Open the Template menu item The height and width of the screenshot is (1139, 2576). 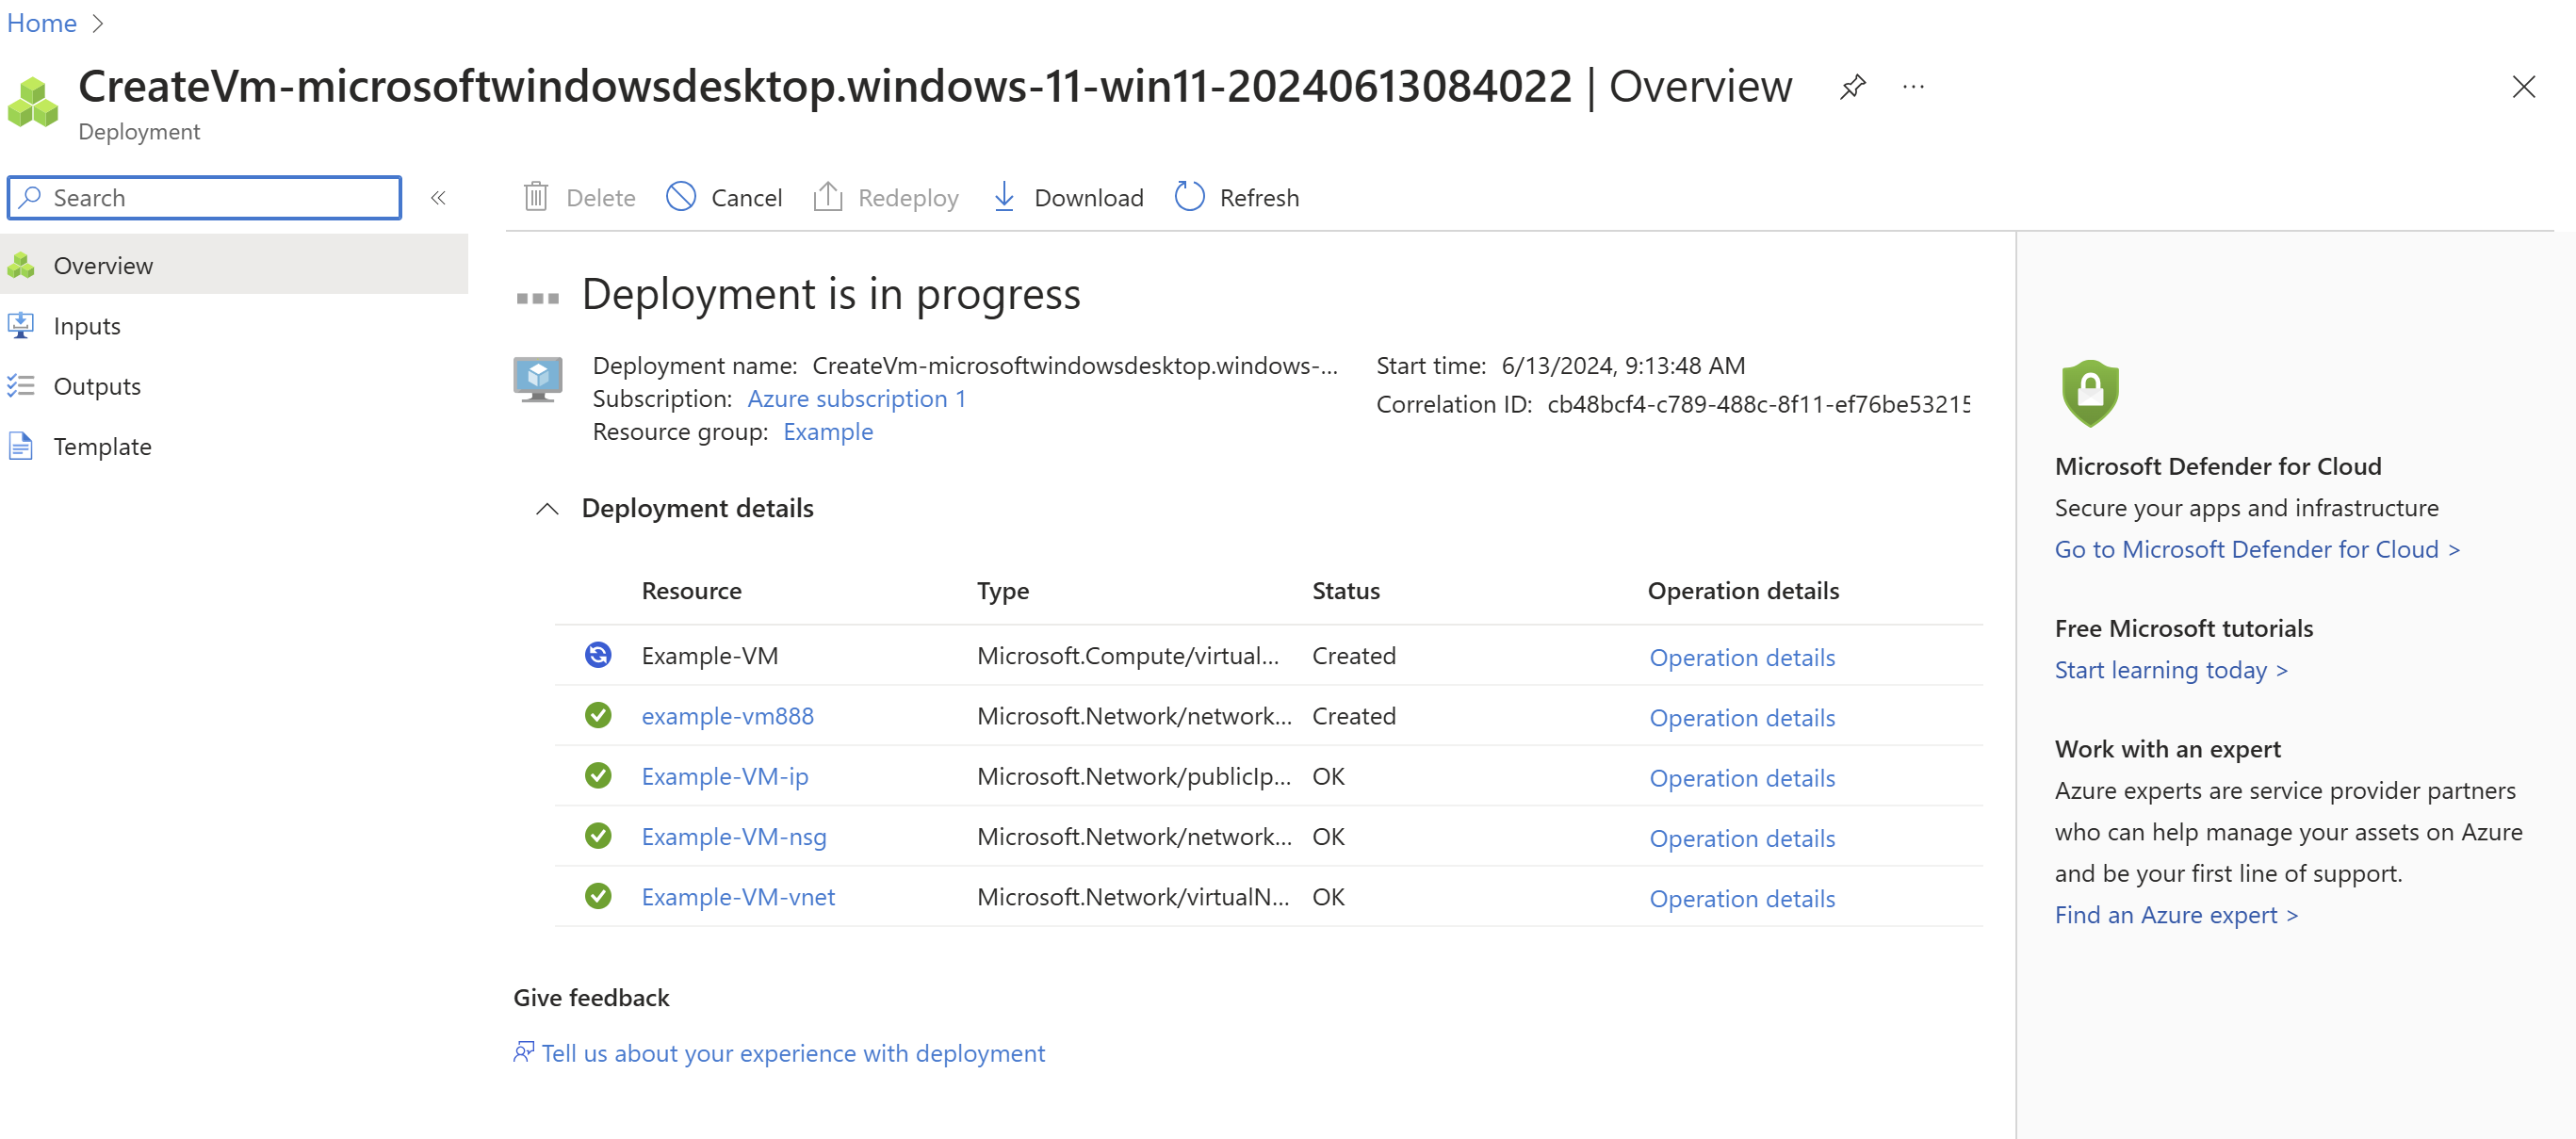tap(102, 446)
